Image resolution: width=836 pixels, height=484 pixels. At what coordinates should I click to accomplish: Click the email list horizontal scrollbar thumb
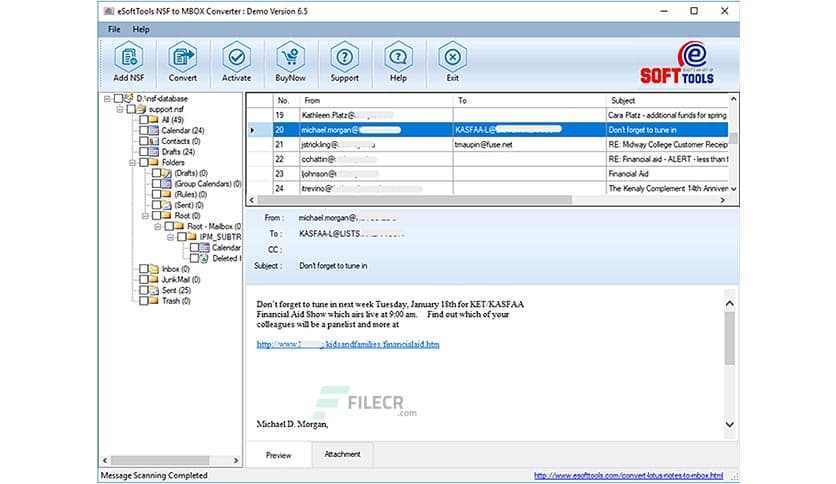click(414, 200)
